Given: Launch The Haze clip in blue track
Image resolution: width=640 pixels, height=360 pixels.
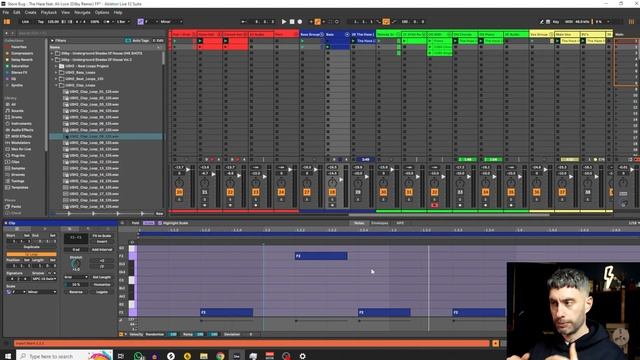Looking at the screenshot, I should pos(353,41).
